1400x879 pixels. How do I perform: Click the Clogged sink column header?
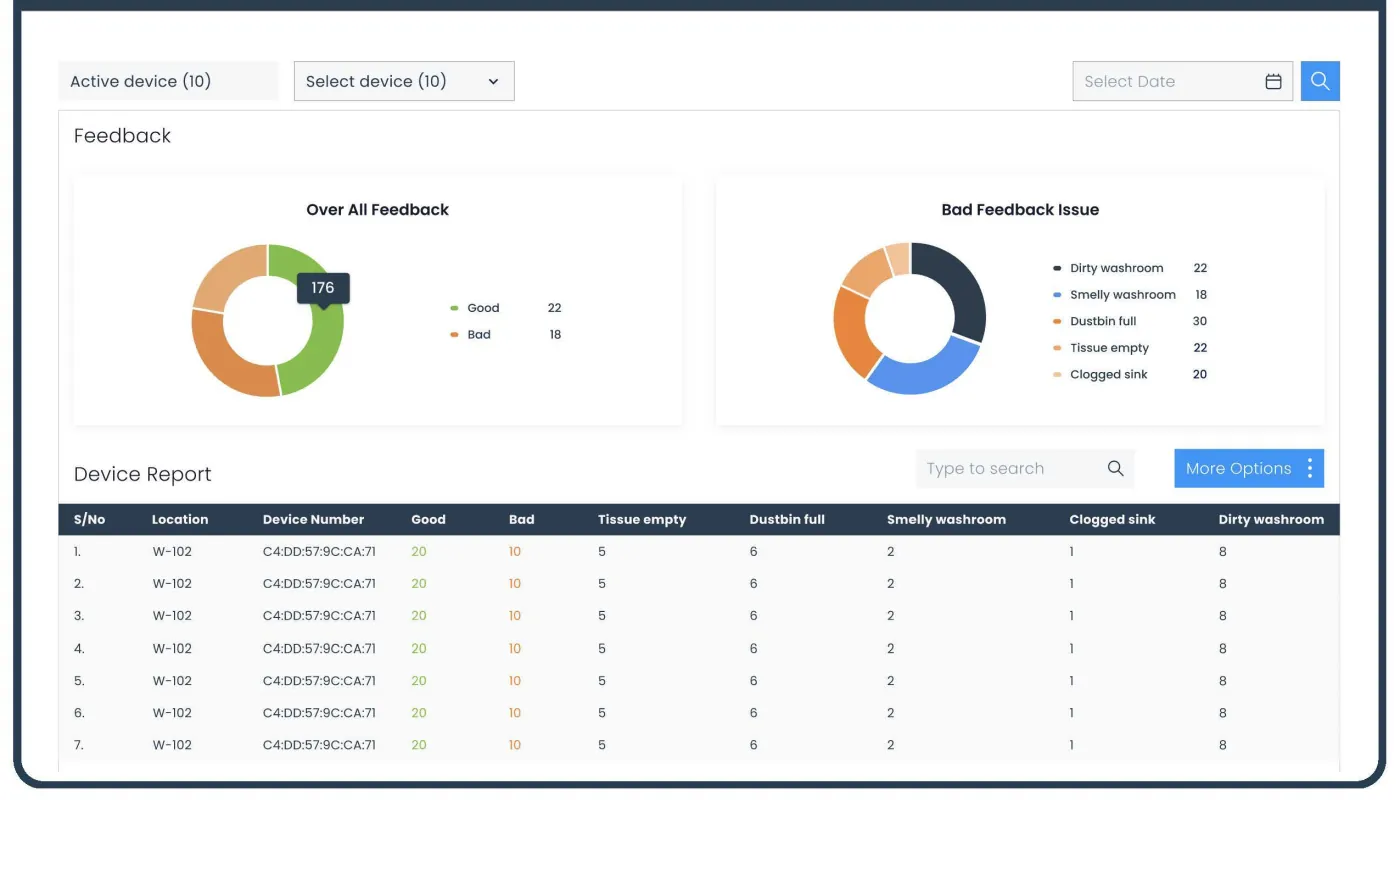click(x=1112, y=519)
